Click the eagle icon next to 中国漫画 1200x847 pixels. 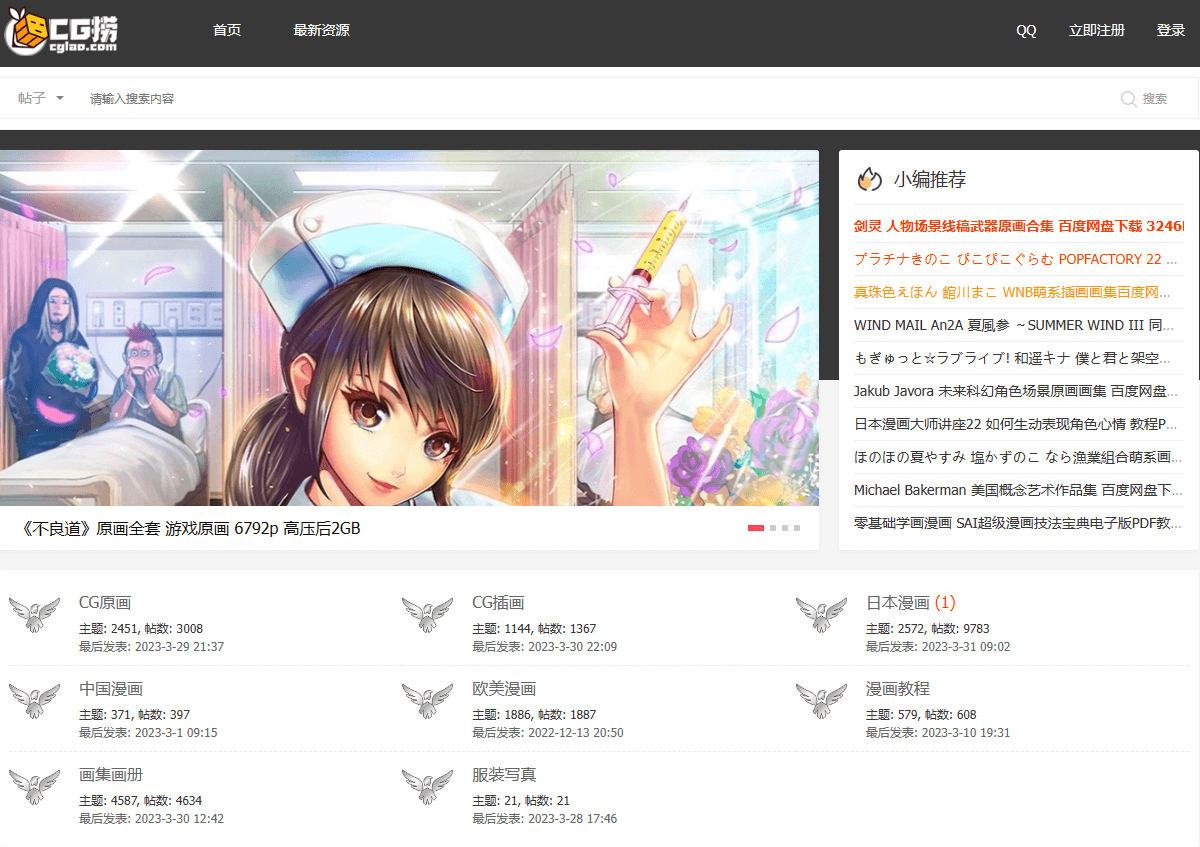pyautogui.click(x=34, y=700)
